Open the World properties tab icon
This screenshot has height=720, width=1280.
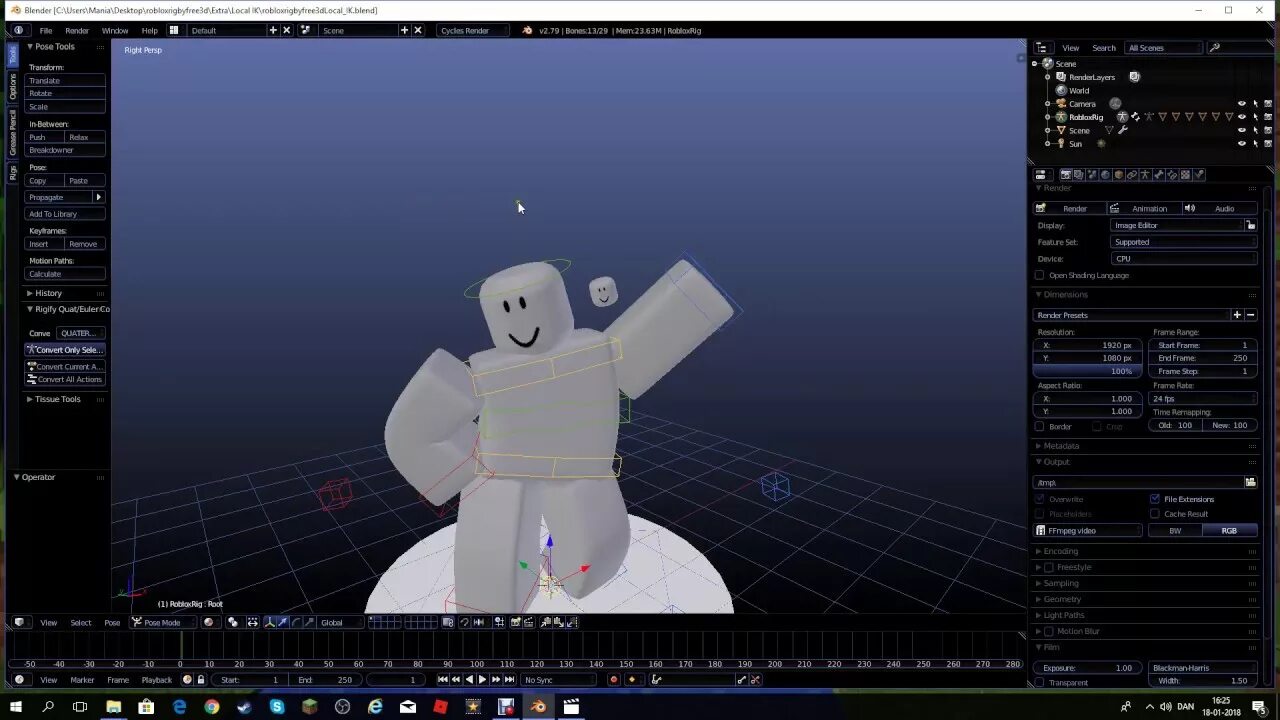(x=1105, y=175)
